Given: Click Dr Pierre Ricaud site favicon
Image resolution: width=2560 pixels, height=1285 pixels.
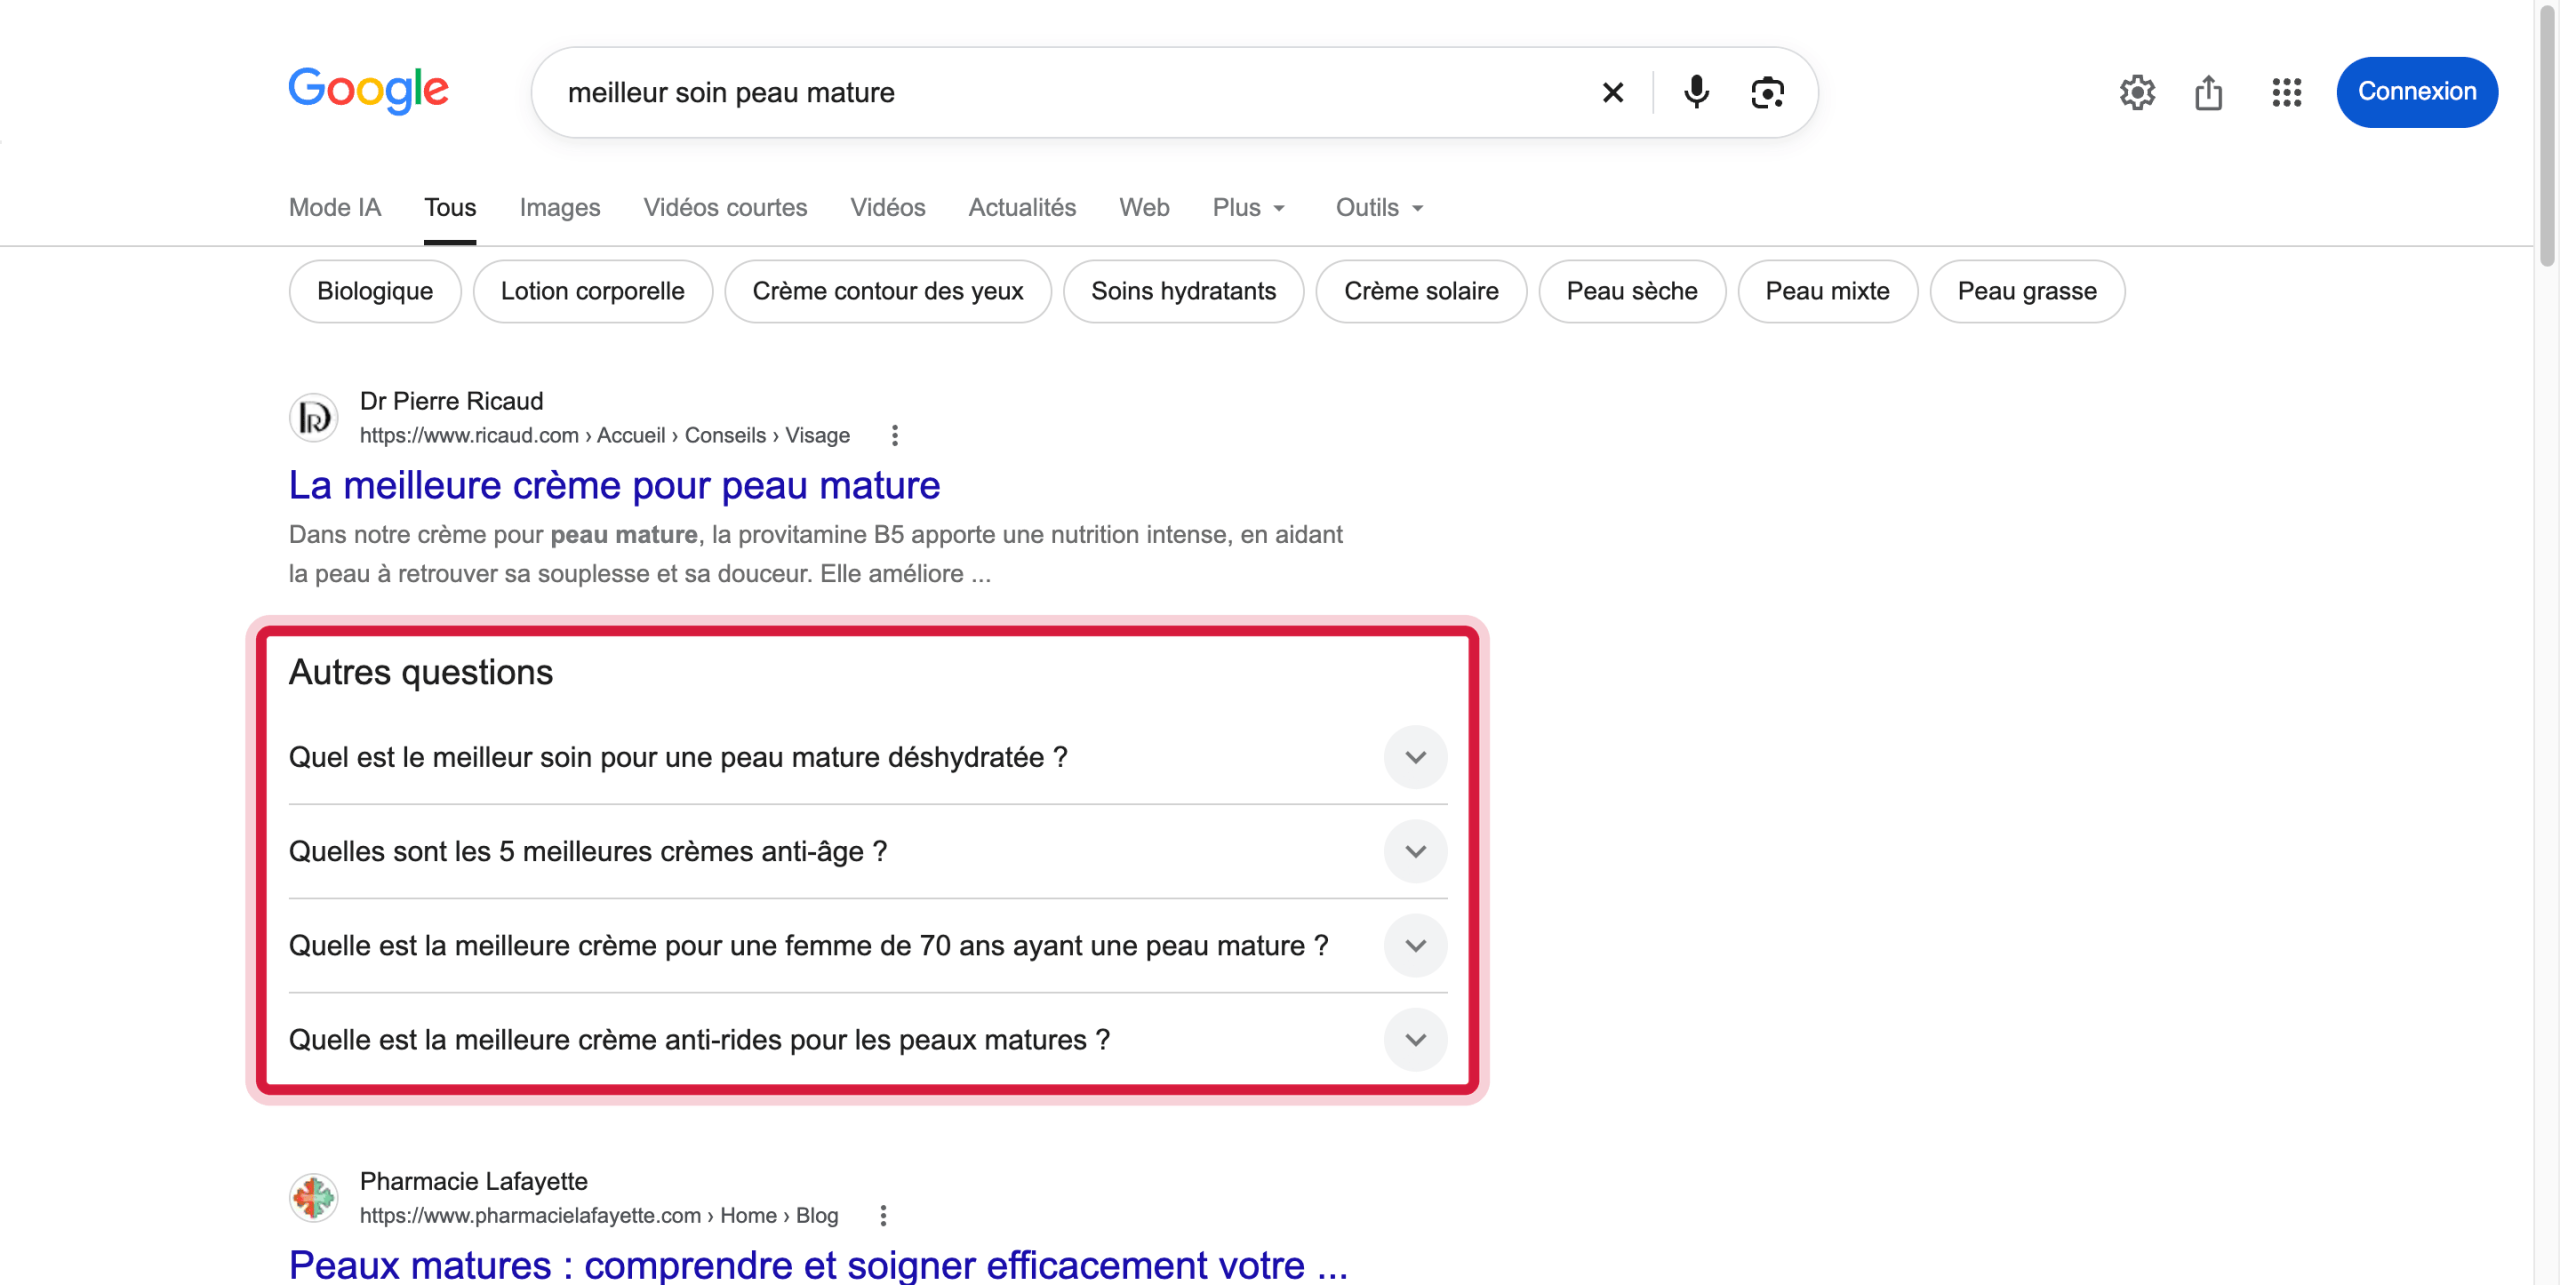Looking at the screenshot, I should click(313, 417).
